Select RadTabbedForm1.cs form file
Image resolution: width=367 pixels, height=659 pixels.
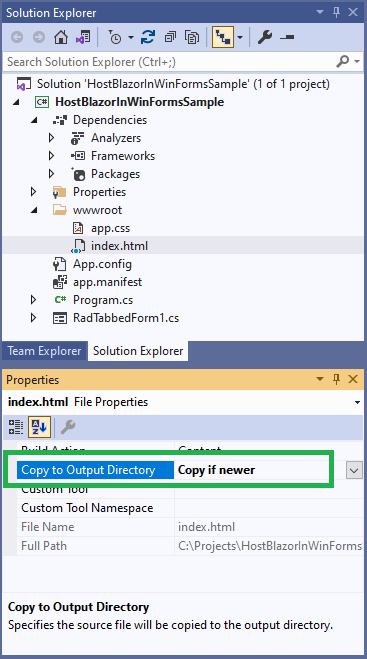point(126,318)
